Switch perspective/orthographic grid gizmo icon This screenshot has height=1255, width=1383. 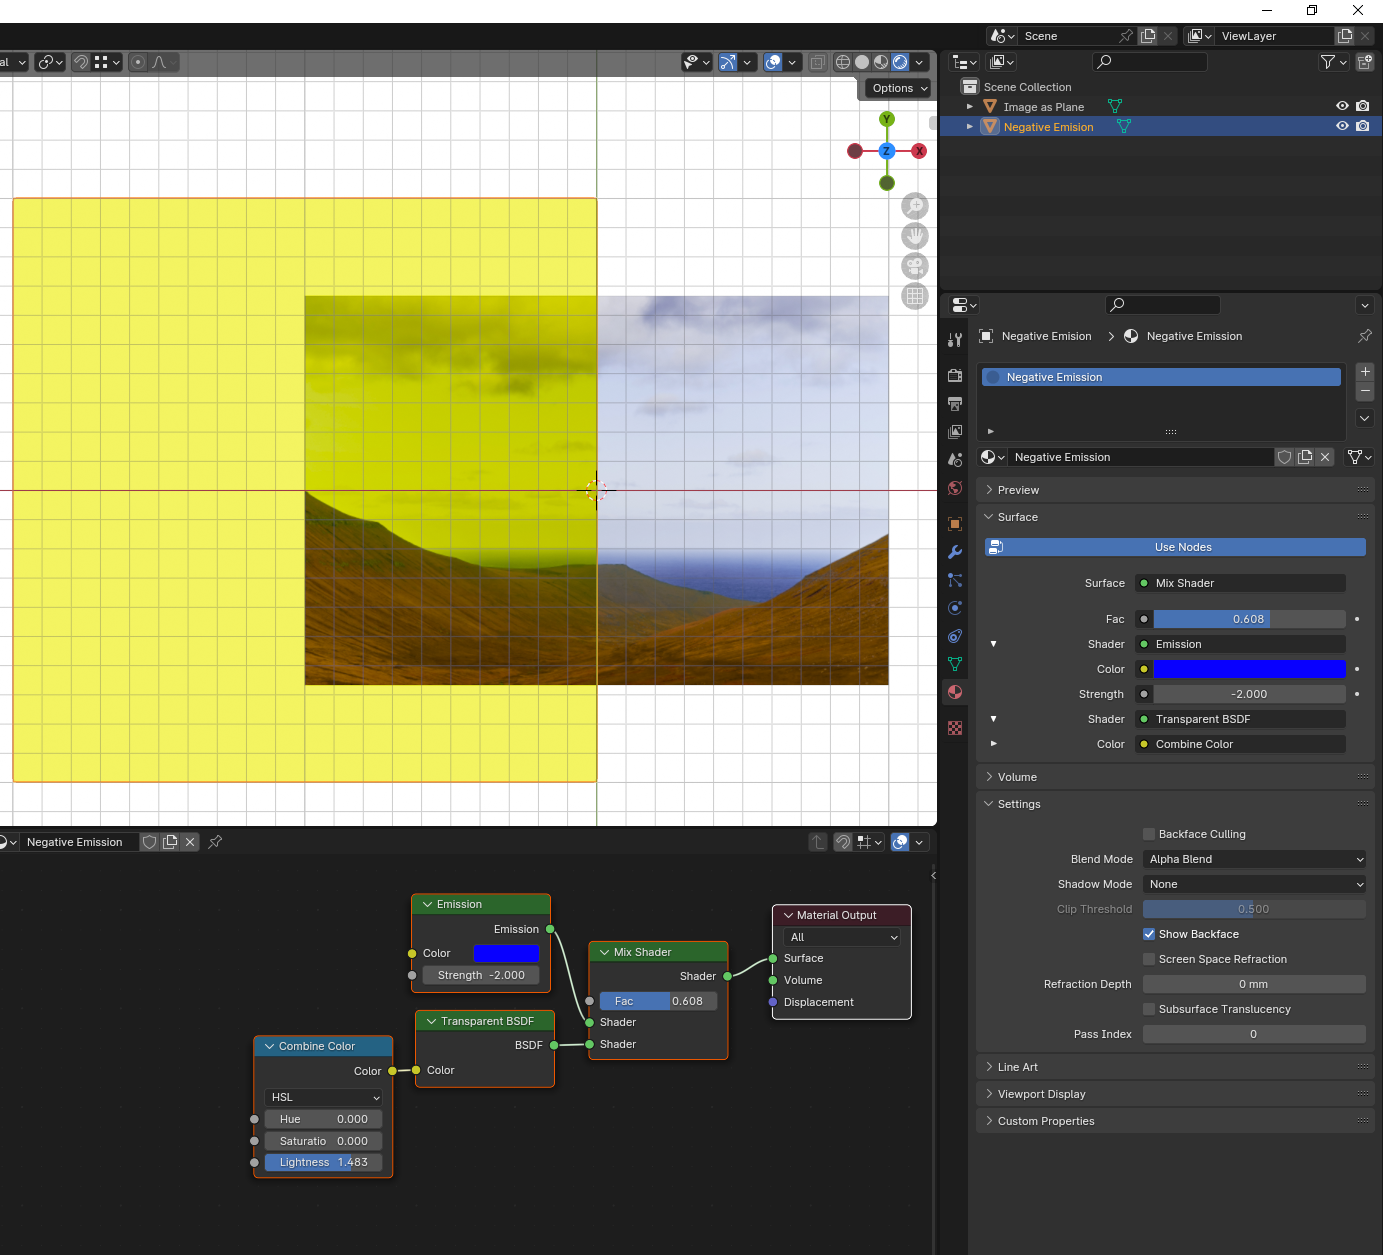tap(915, 296)
